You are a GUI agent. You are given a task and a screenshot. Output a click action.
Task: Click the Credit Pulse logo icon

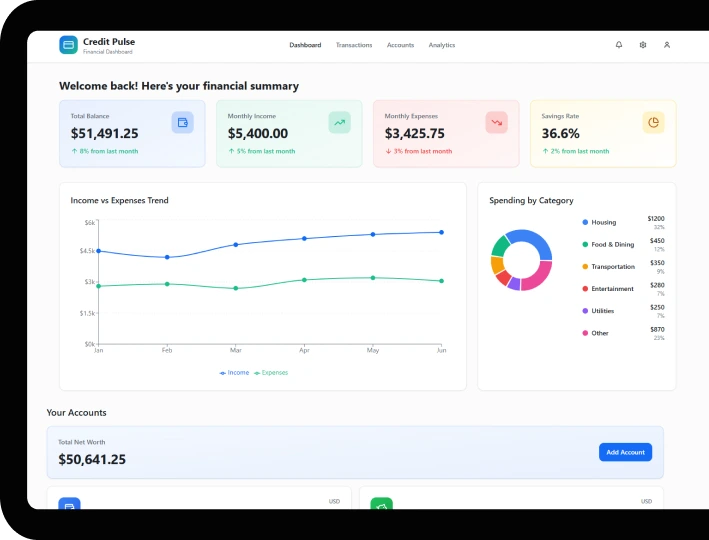click(68, 45)
